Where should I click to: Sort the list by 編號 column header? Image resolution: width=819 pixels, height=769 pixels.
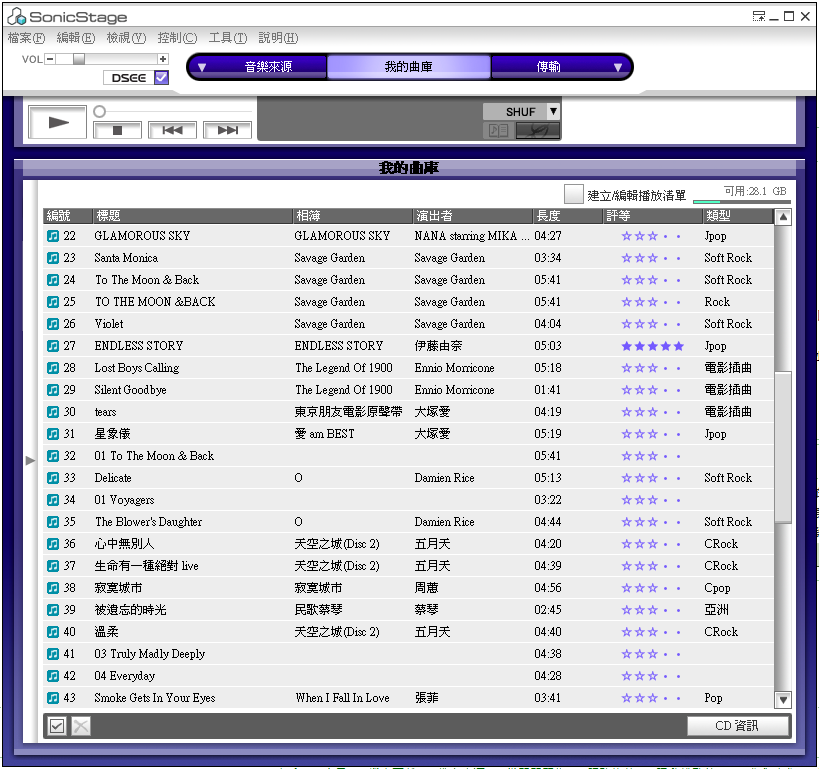click(x=67, y=216)
